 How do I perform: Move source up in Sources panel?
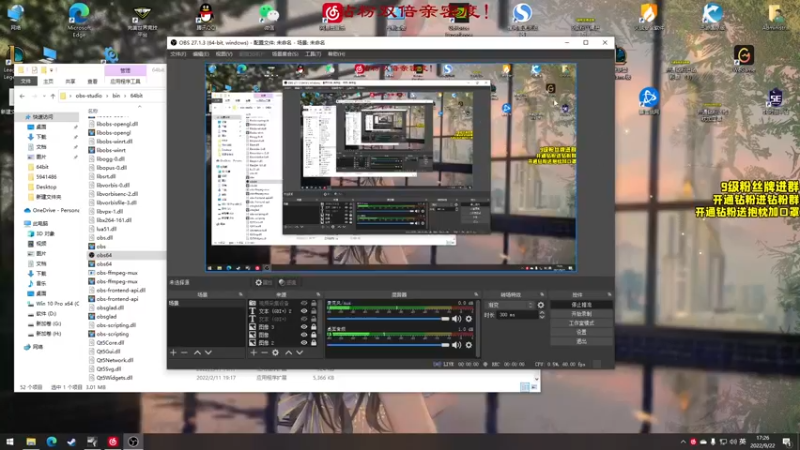(289, 353)
